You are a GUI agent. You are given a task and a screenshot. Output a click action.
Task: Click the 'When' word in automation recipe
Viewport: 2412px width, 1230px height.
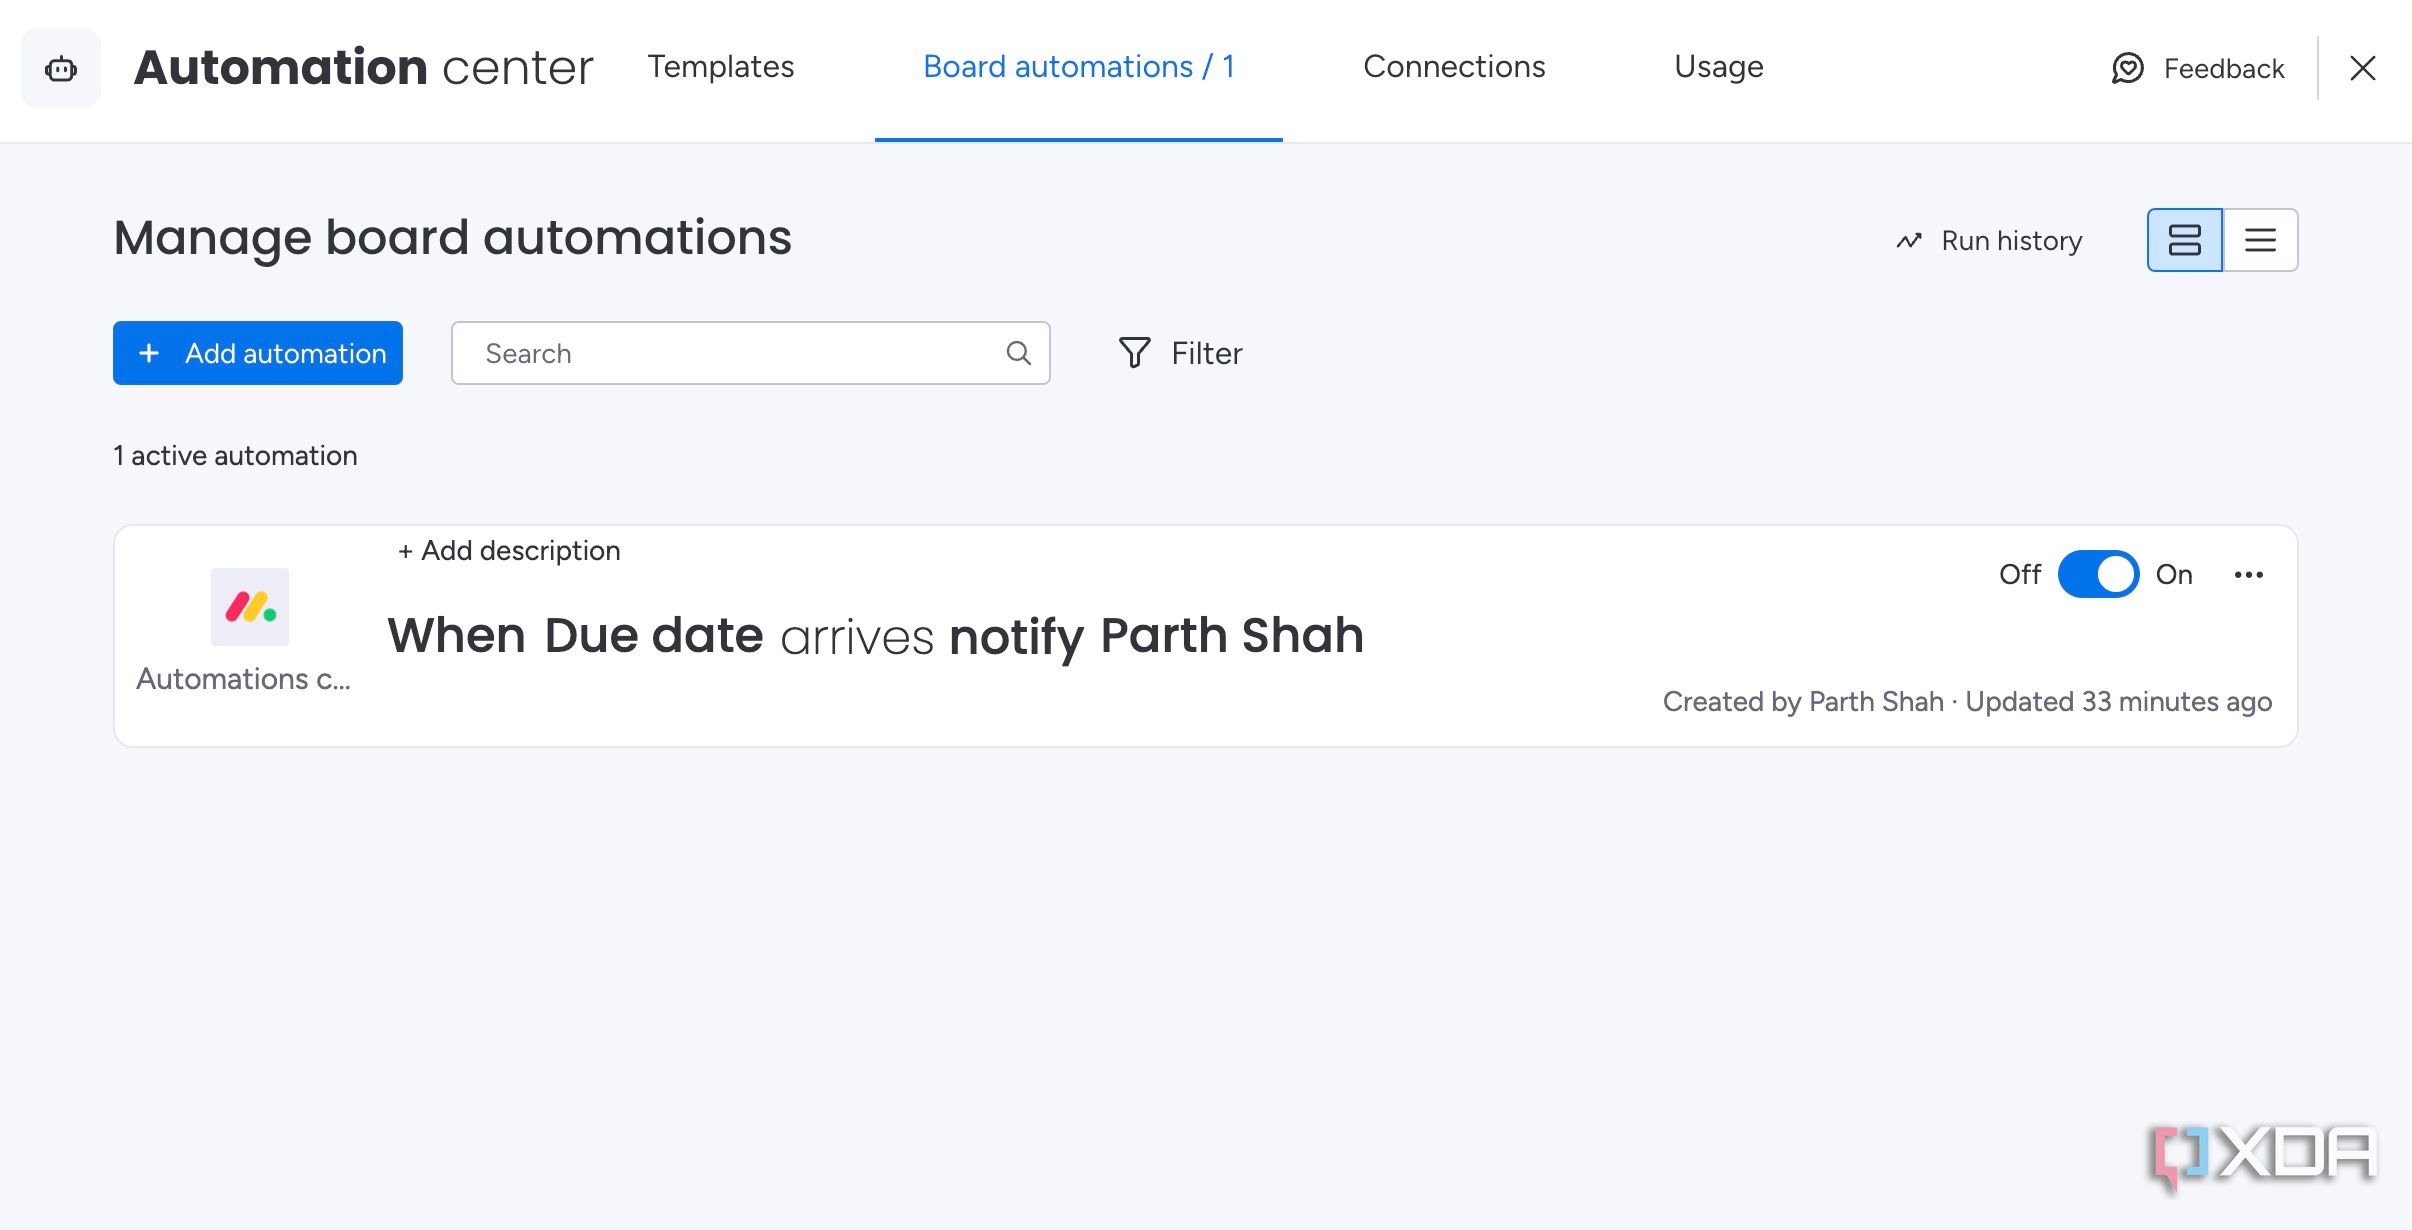click(457, 636)
